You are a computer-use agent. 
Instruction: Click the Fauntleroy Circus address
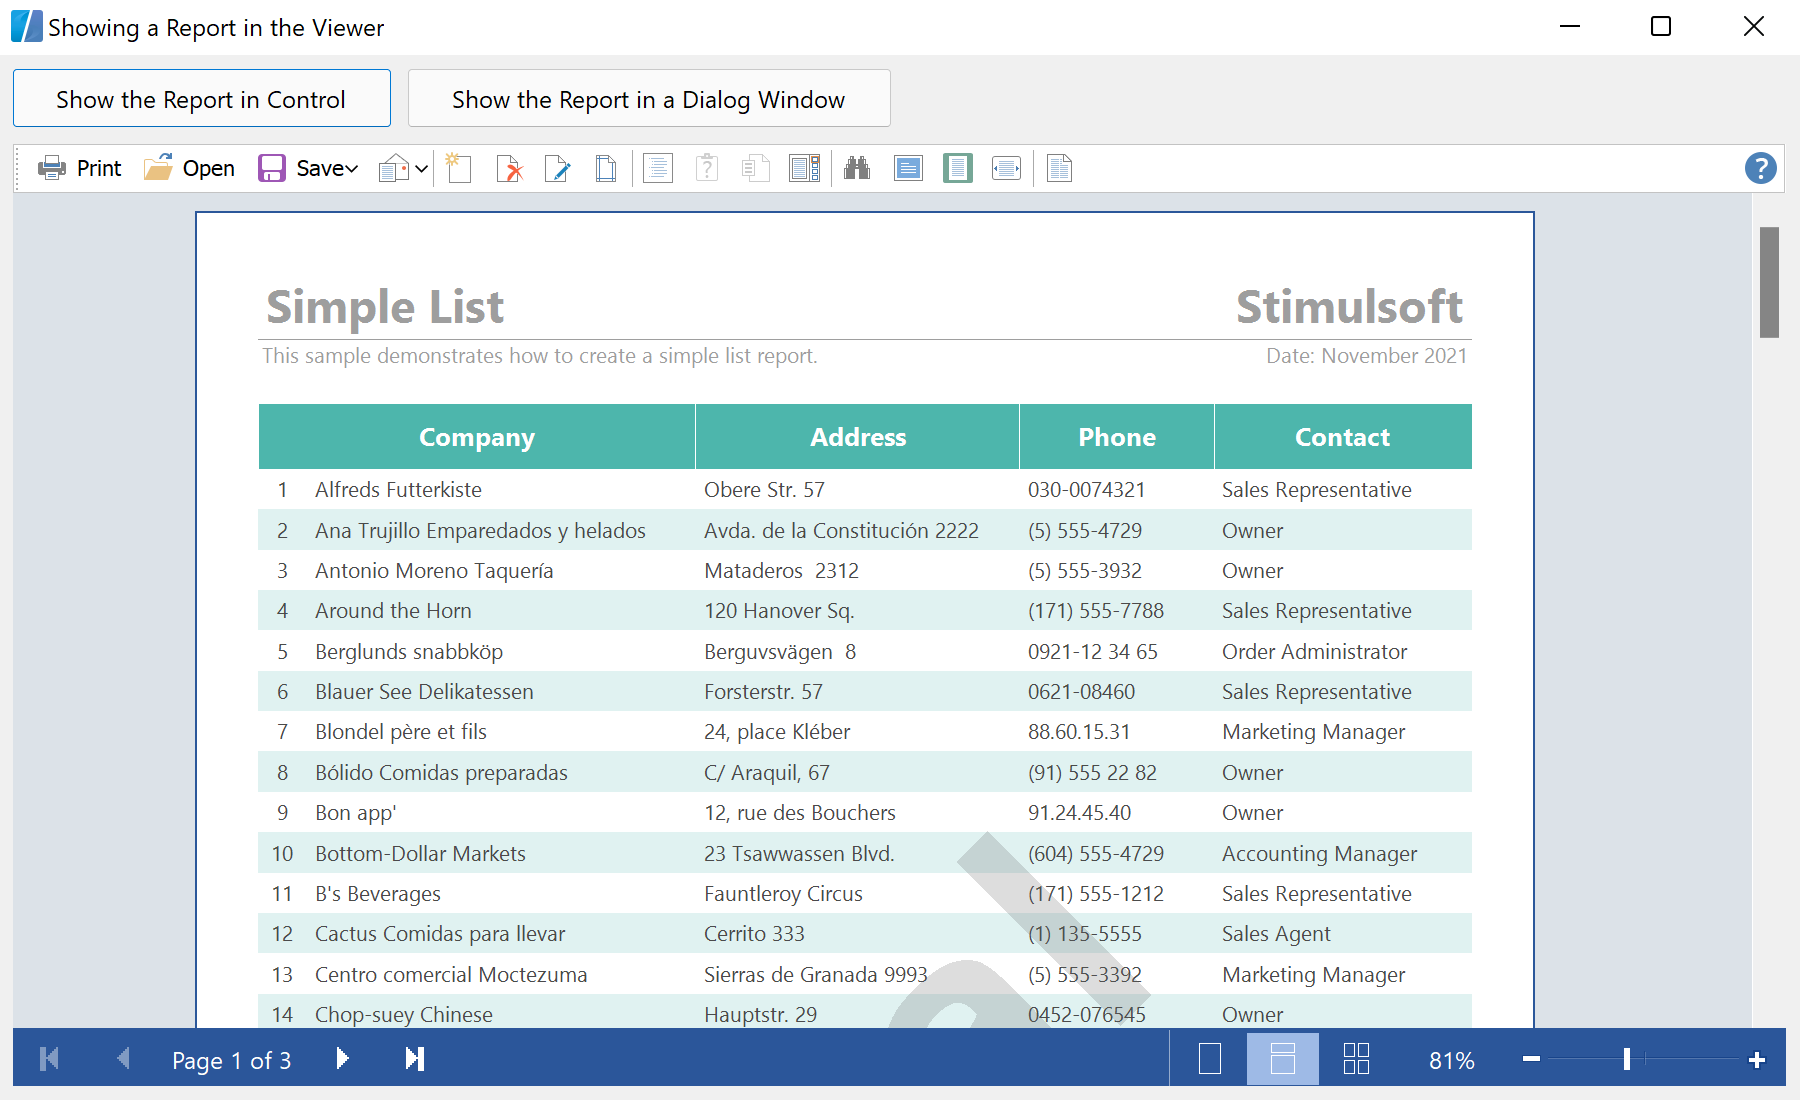click(783, 894)
